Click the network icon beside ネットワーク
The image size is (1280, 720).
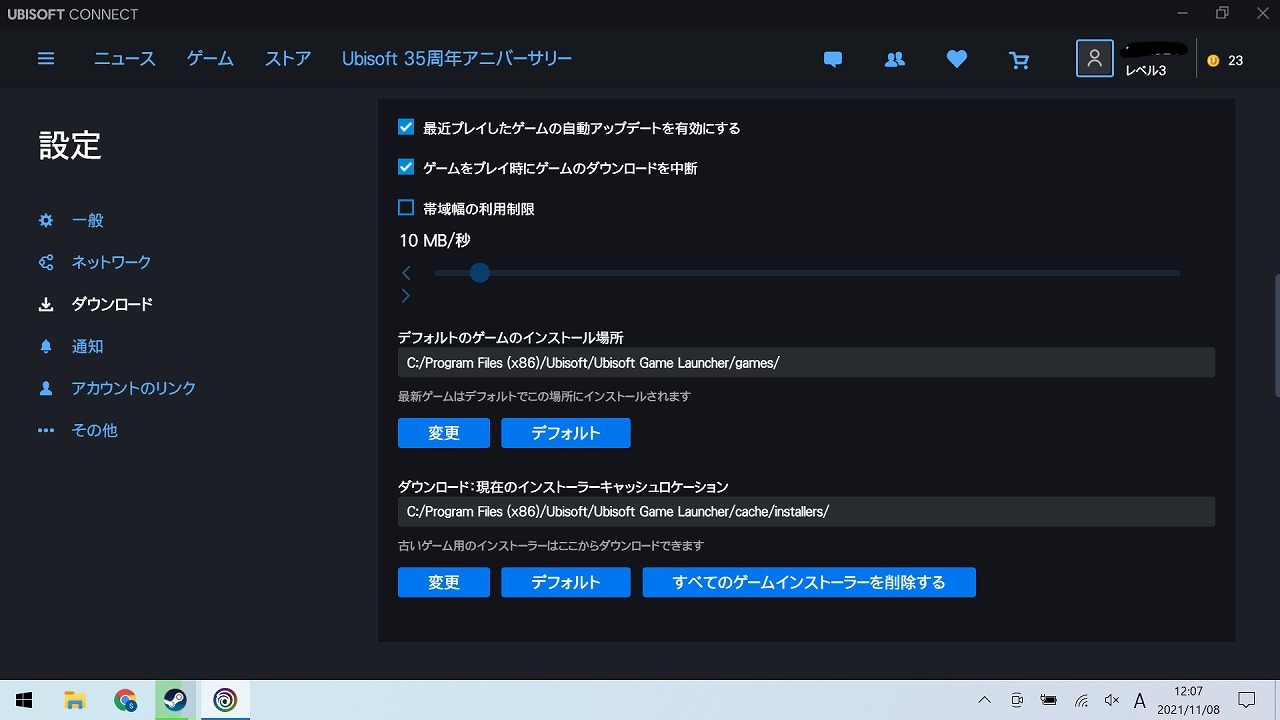pos(46,262)
